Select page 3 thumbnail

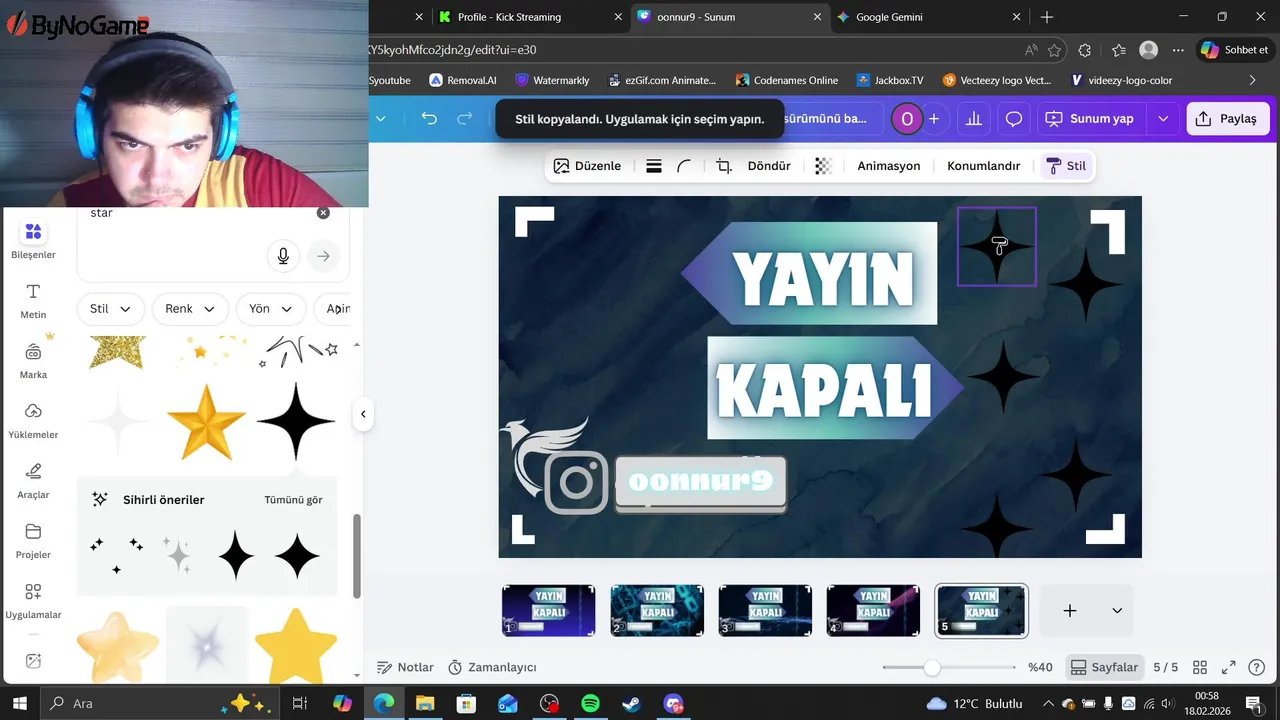765,611
